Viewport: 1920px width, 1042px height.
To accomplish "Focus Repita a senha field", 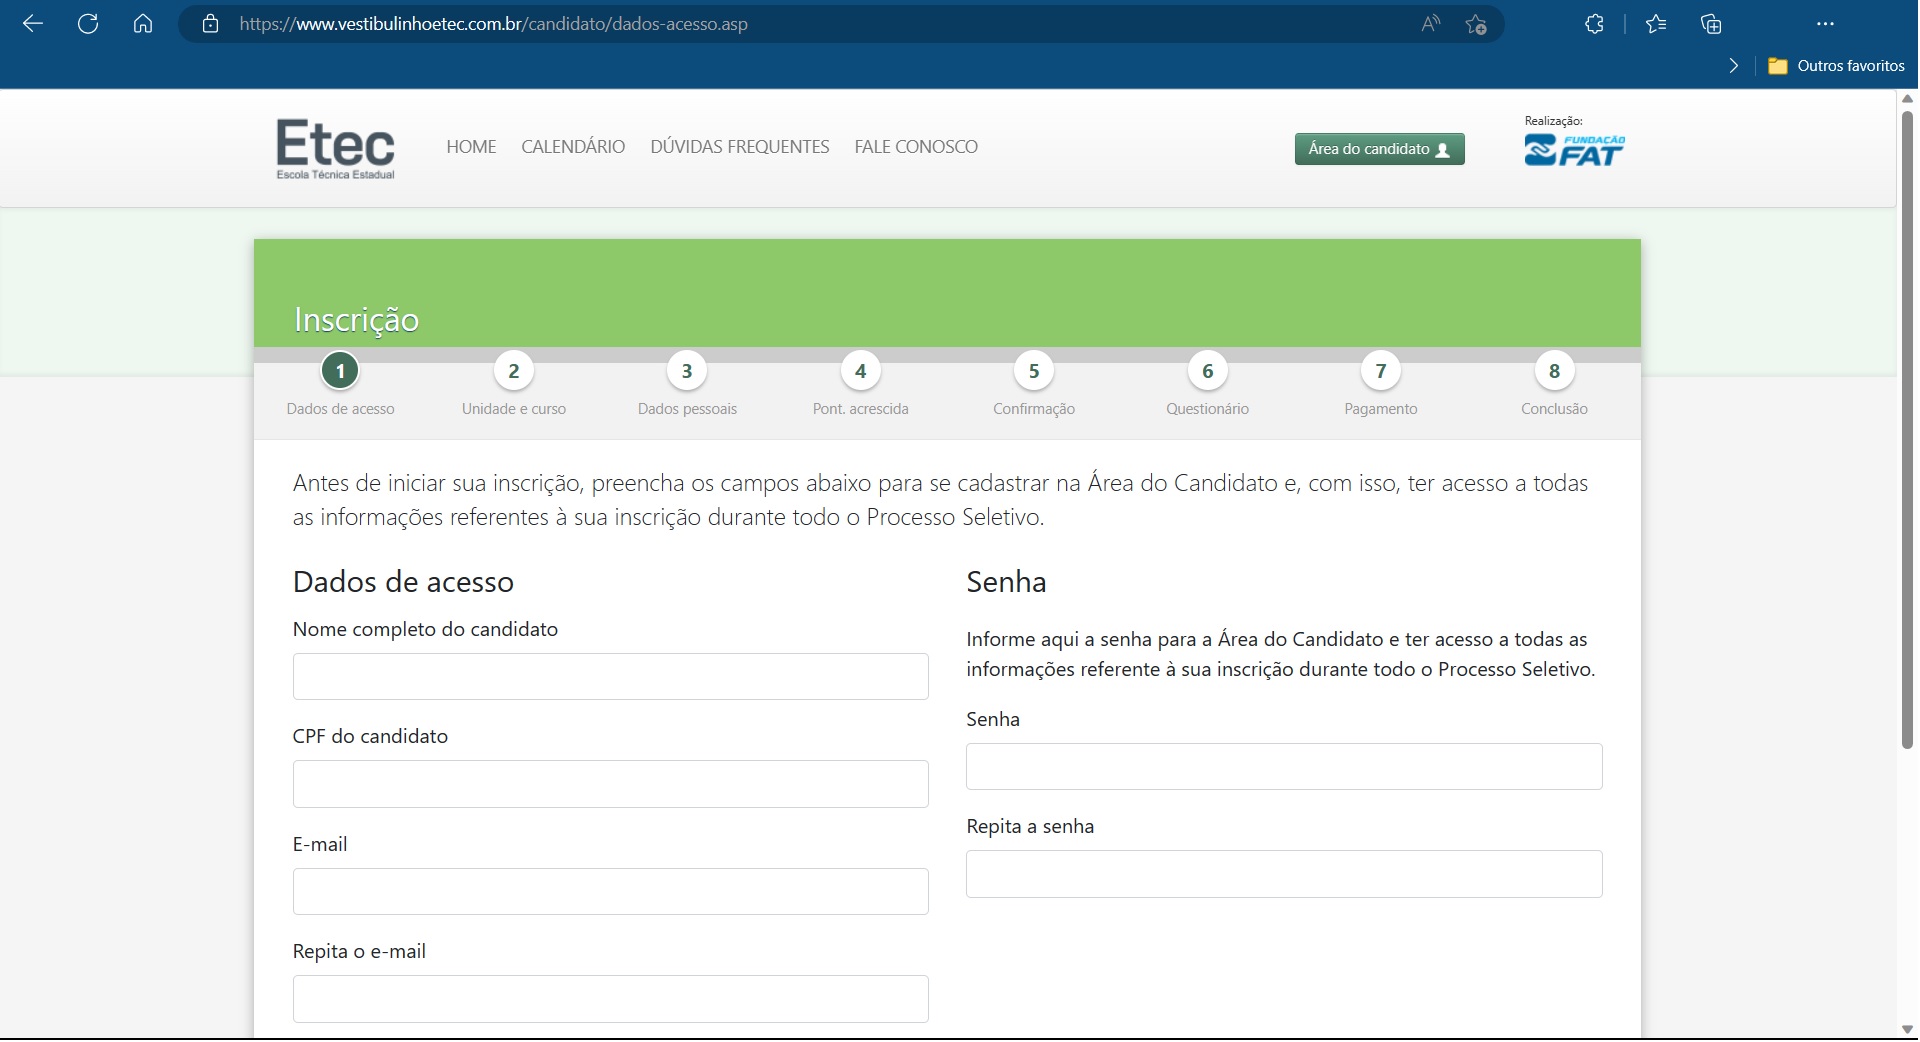I will [x=1284, y=874].
